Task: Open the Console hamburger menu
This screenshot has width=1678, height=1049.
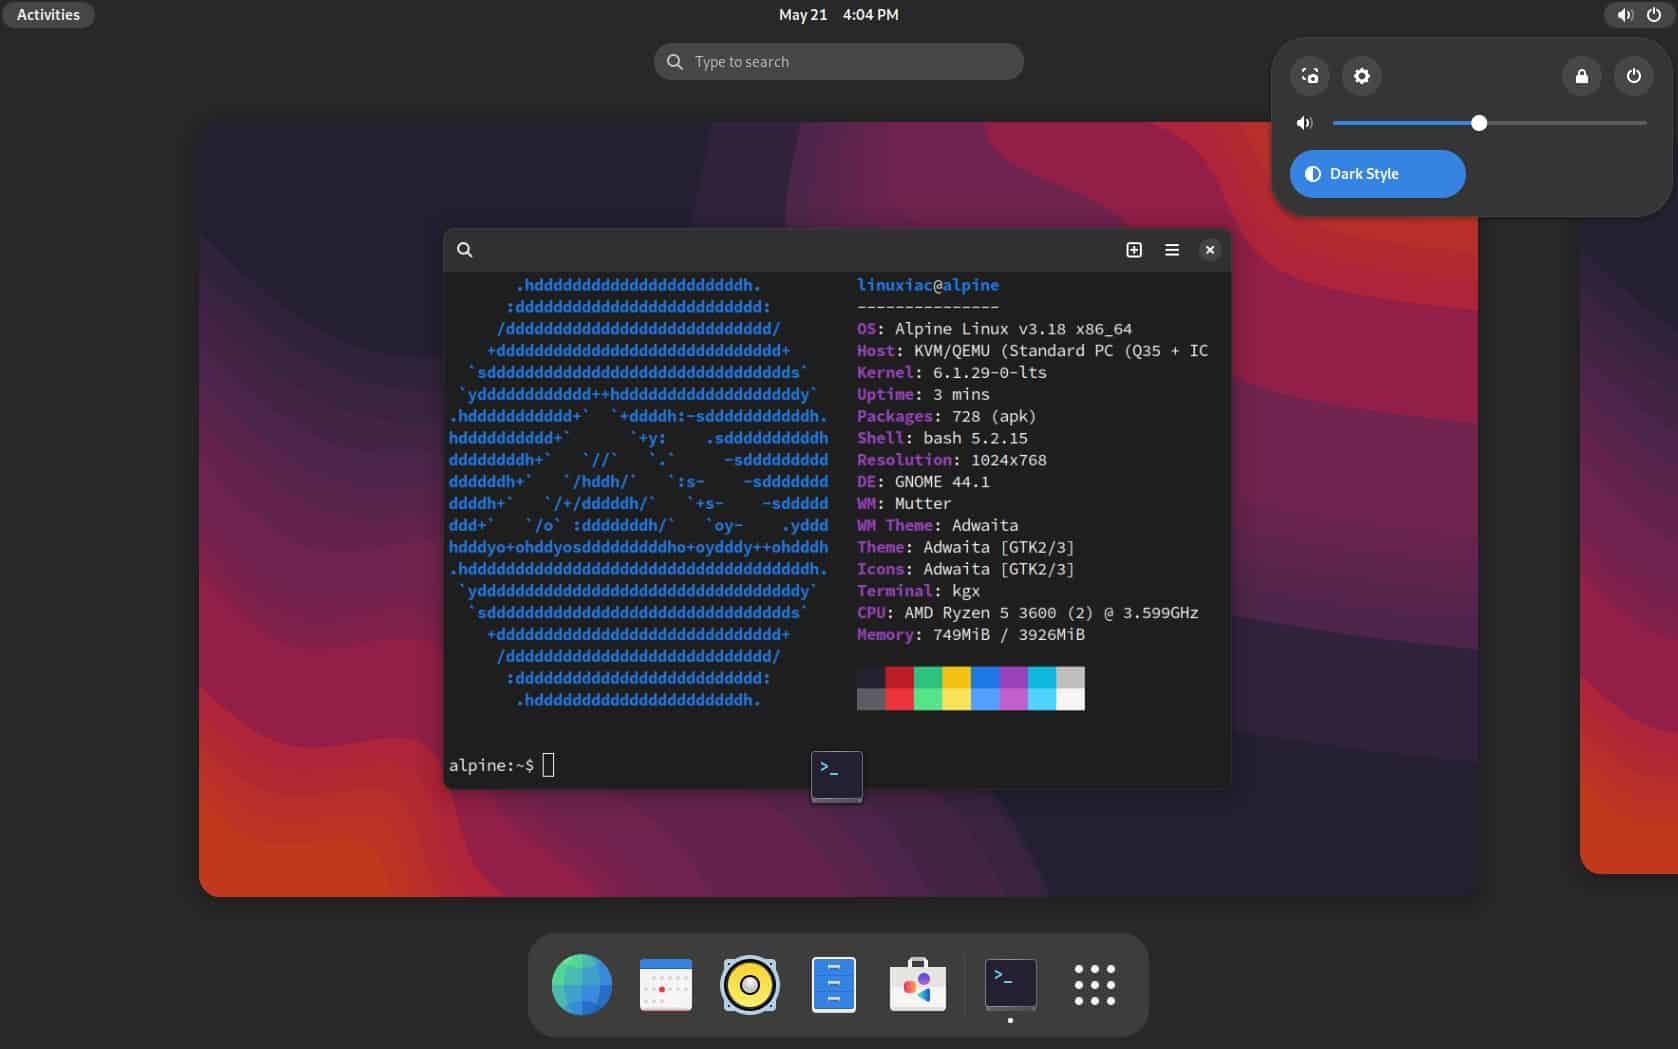Action: tap(1171, 249)
